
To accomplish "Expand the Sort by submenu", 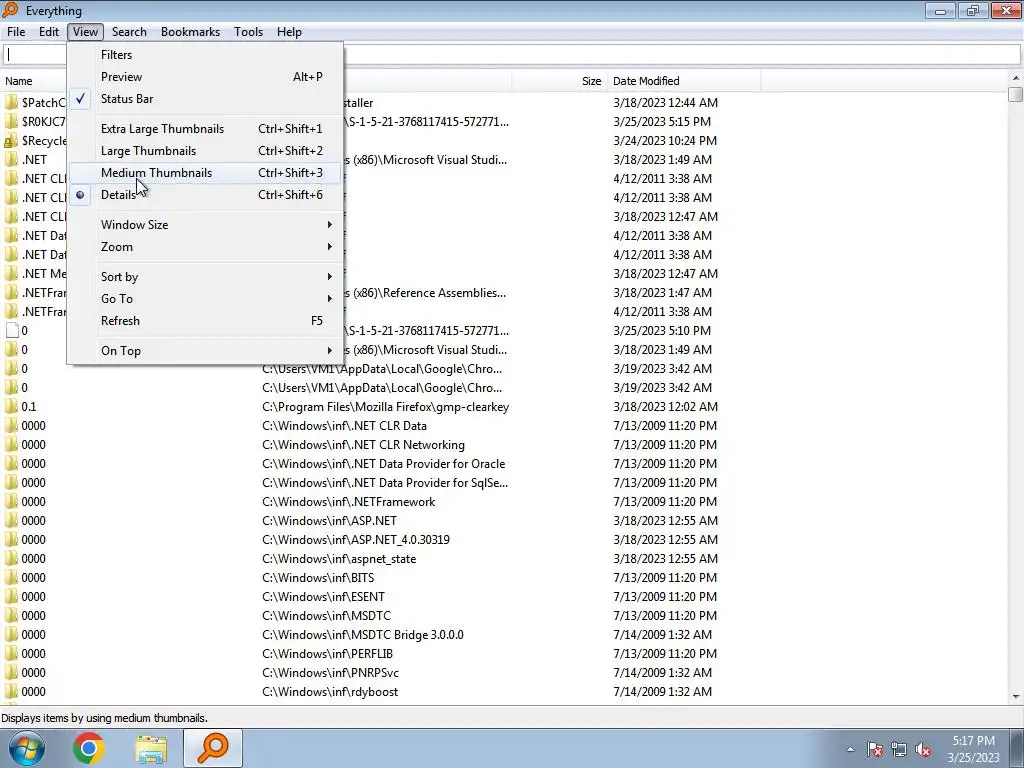I will (x=205, y=277).
